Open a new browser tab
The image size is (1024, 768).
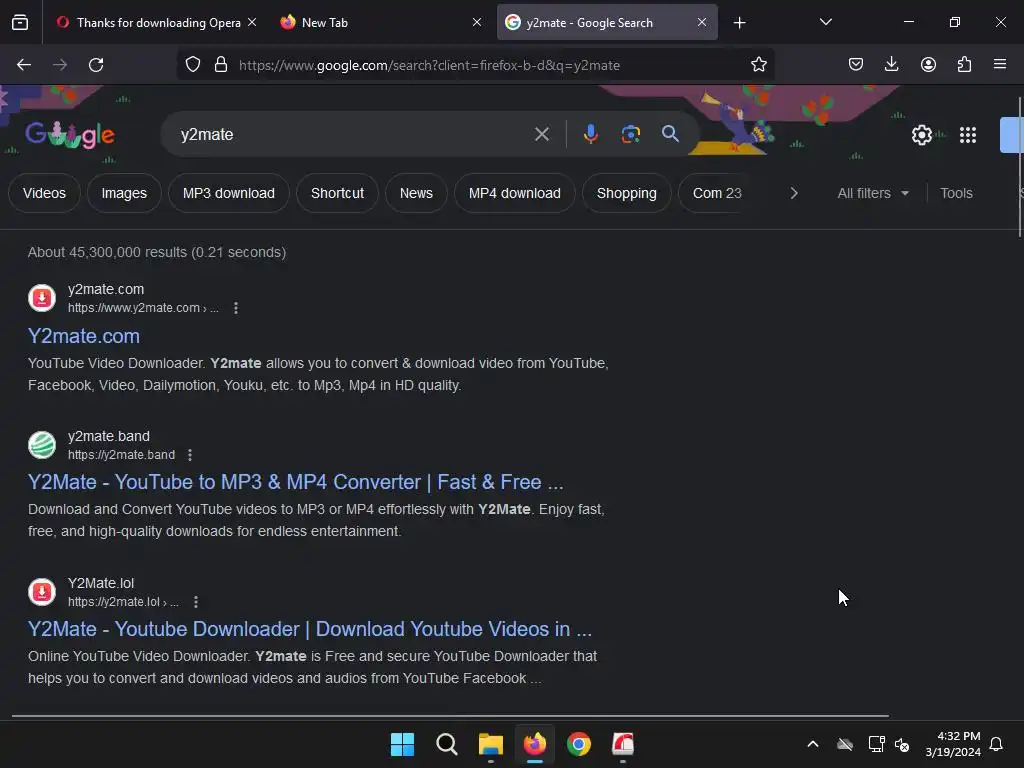(x=739, y=23)
